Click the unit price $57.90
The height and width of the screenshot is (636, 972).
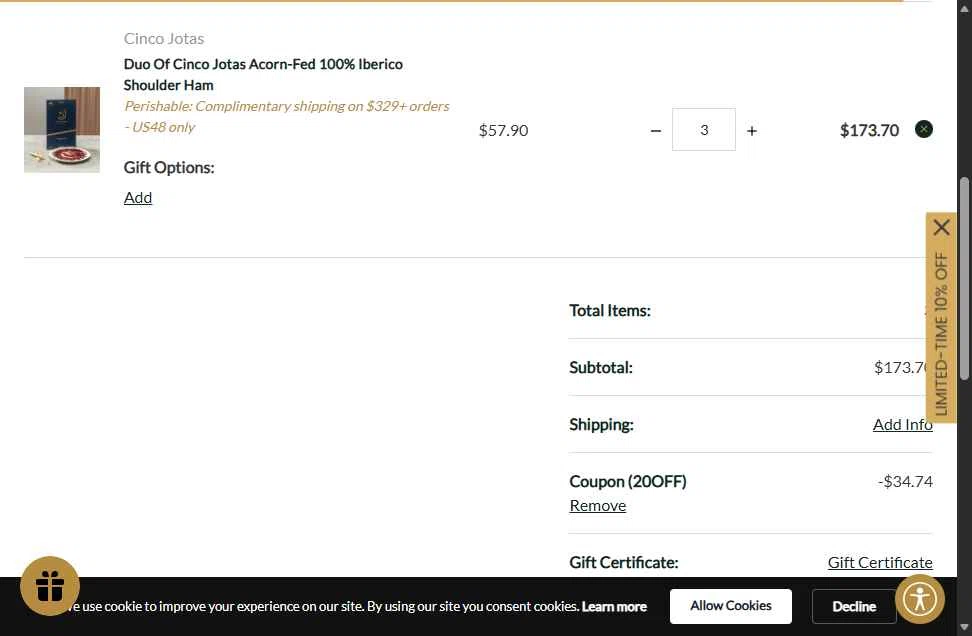coord(503,130)
